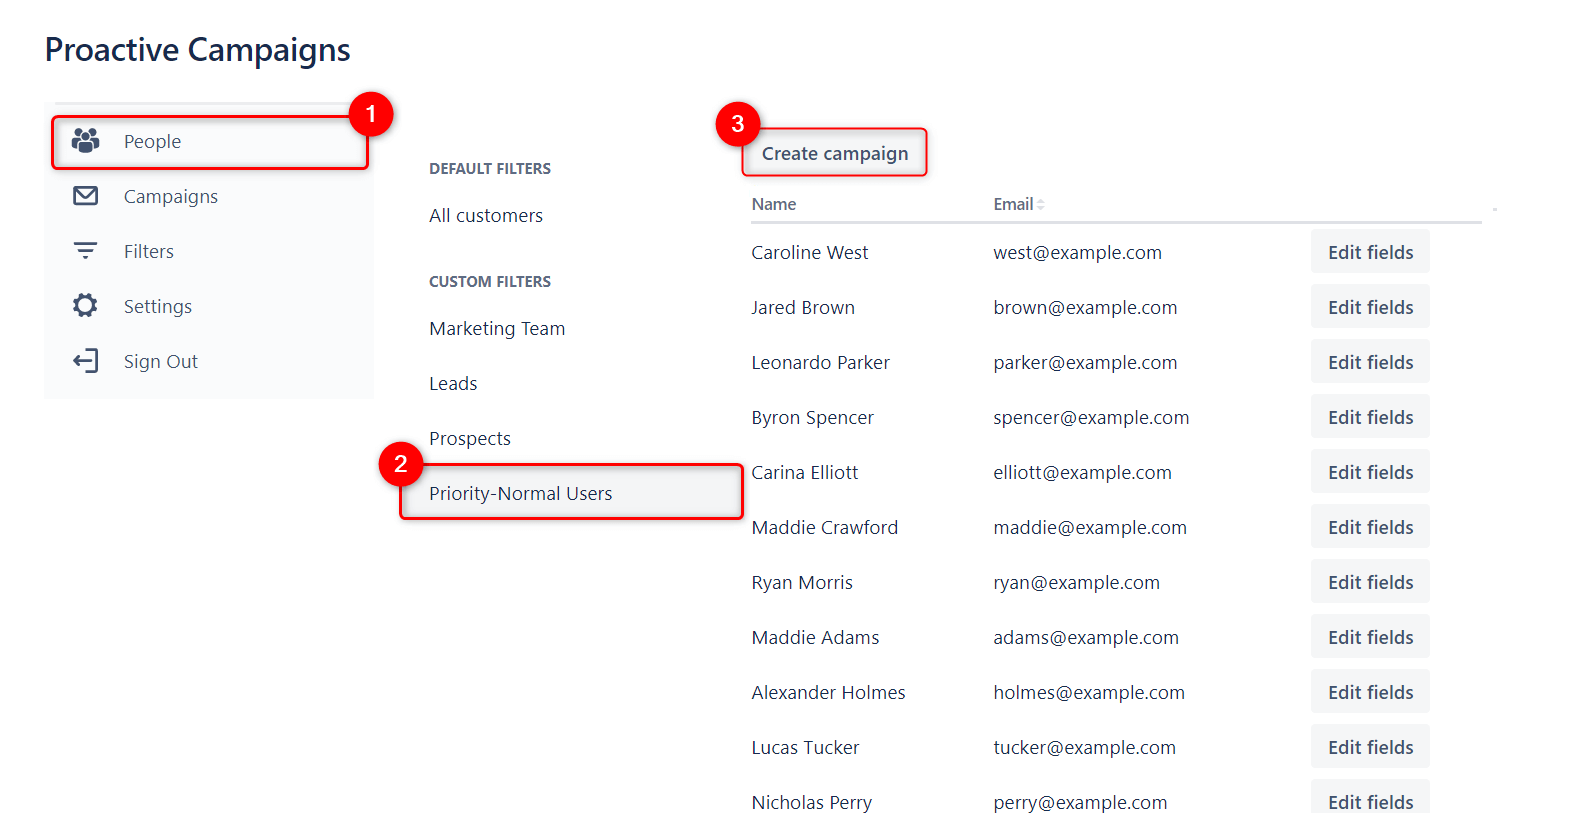Click the name Maddie Adams
The image size is (1579, 813).
coord(815,638)
